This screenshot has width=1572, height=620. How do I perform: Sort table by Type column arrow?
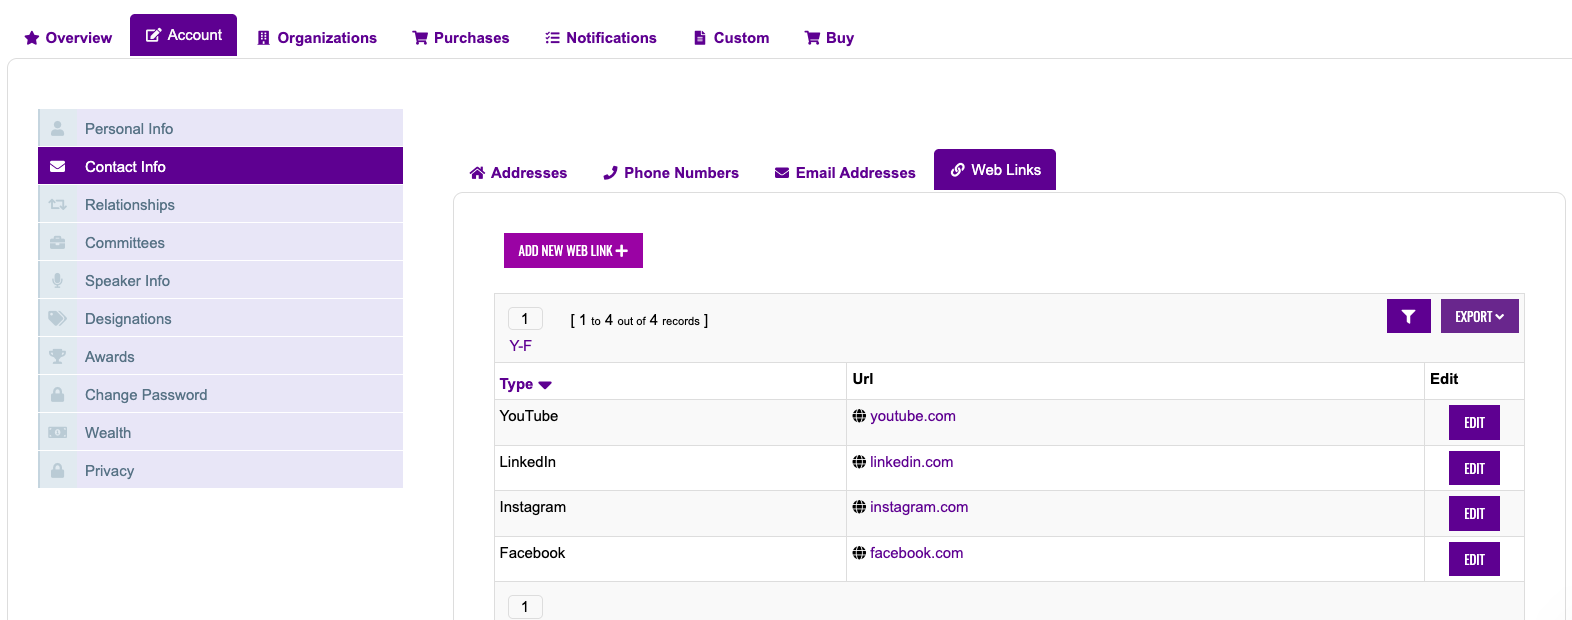[545, 385]
